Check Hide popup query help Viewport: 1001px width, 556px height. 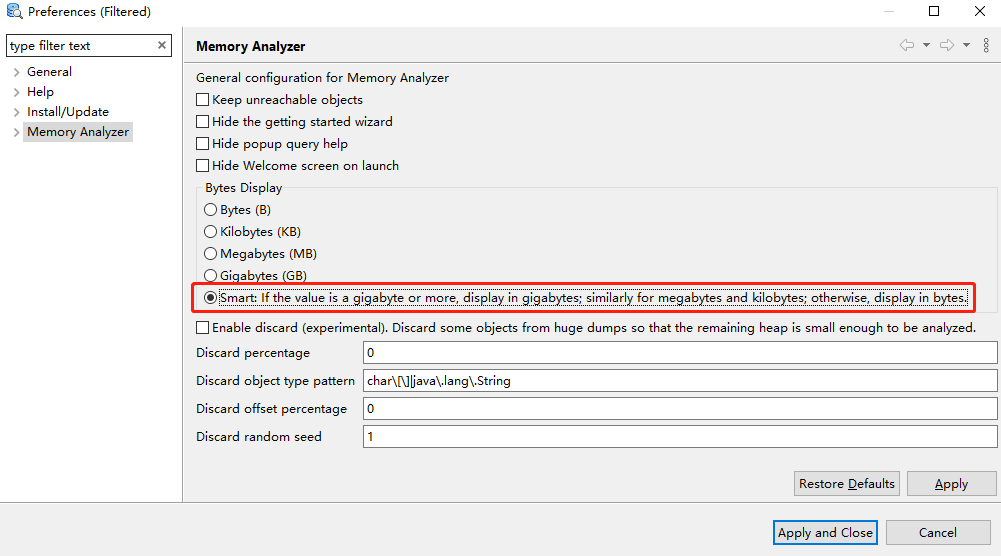202,144
